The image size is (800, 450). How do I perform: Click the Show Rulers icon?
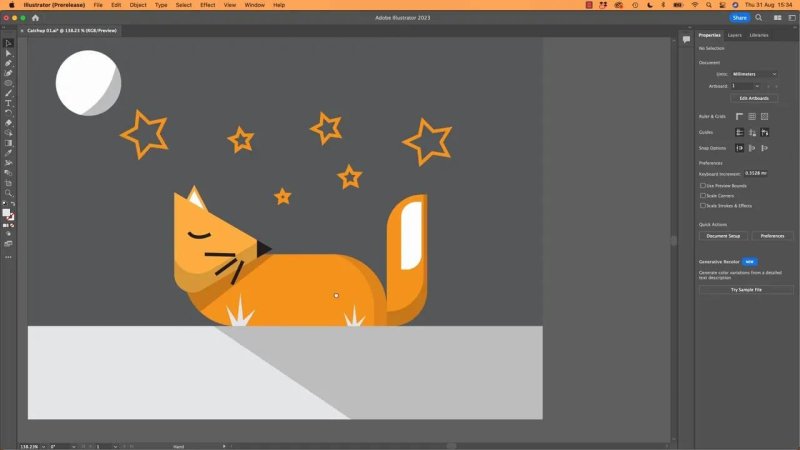click(x=739, y=117)
